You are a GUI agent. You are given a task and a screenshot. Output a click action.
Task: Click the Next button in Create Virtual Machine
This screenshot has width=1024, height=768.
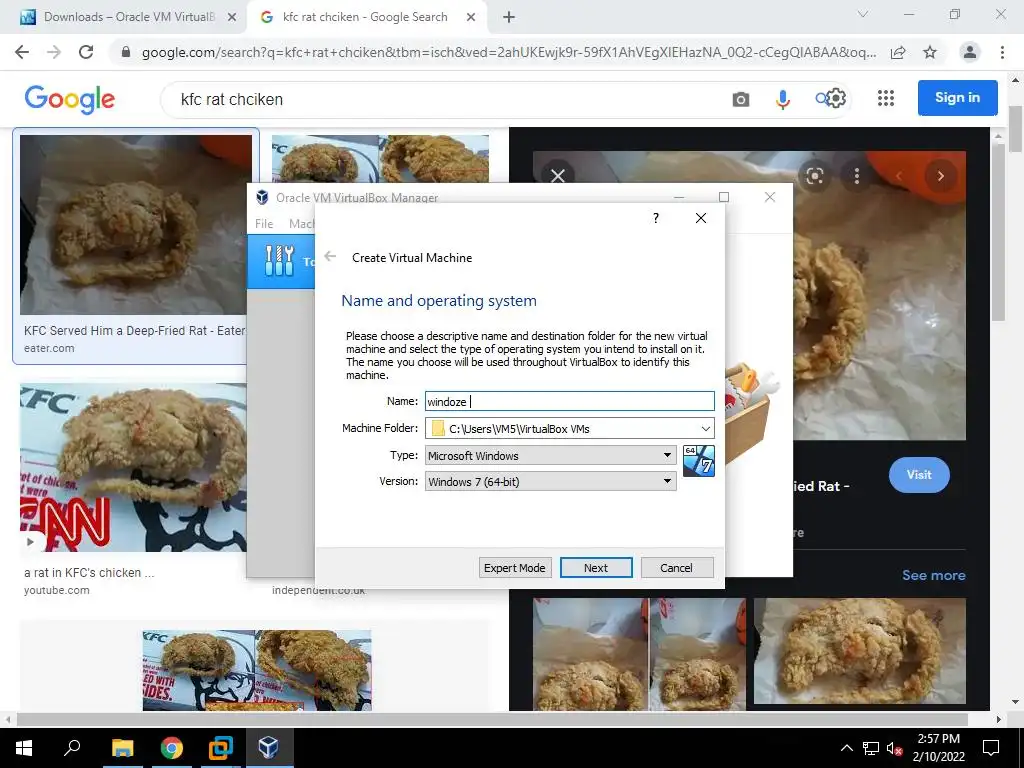(x=596, y=568)
